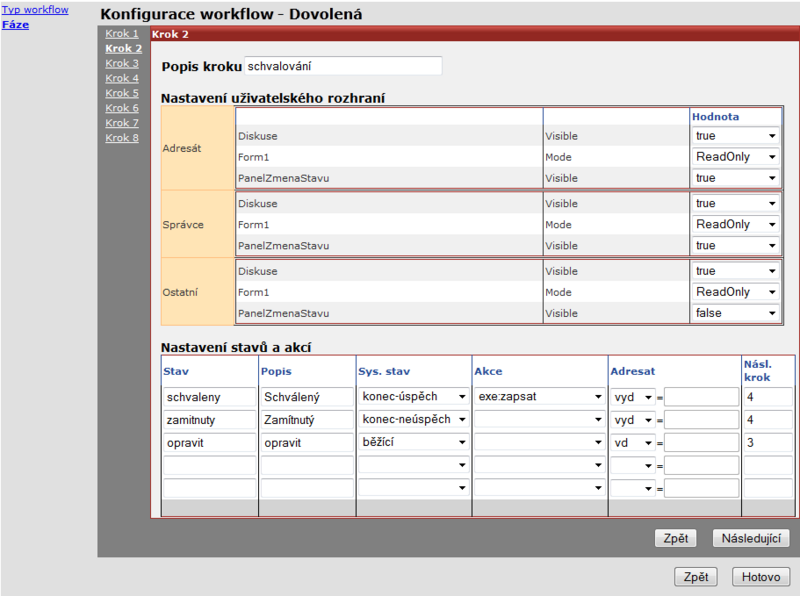Click the Stav field containing zamitnuty
Image resolution: width=800 pixels, height=596 pixels.
pyautogui.click(x=209, y=420)
